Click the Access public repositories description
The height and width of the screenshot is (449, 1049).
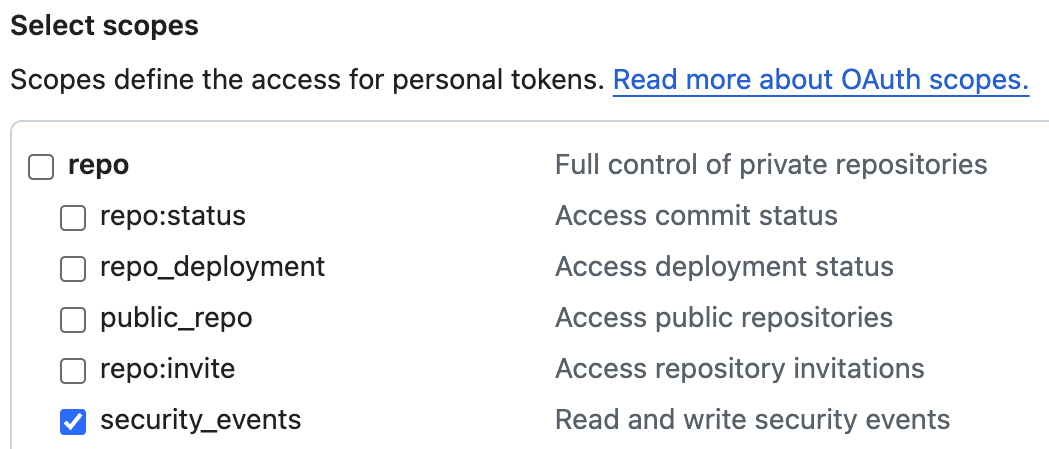coord(724,319)
